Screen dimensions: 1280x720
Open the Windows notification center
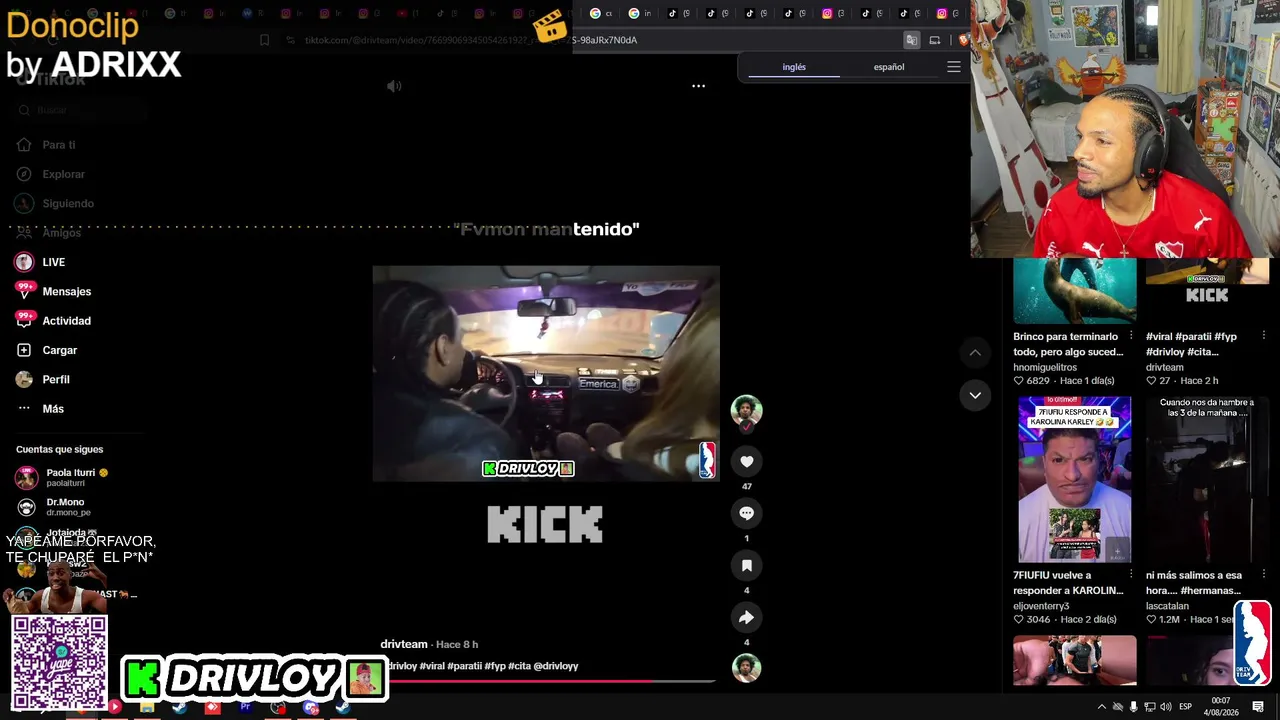point(1259,707)
